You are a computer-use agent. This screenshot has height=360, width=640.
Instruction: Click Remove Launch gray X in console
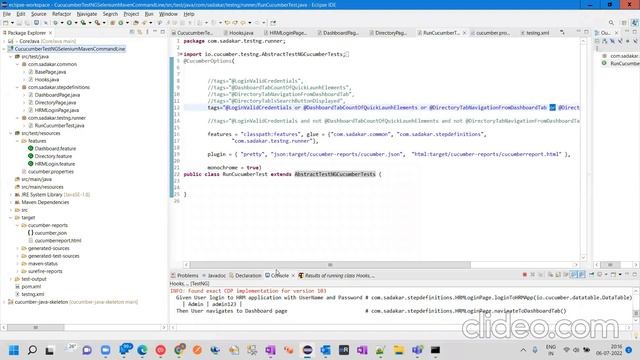532,275
